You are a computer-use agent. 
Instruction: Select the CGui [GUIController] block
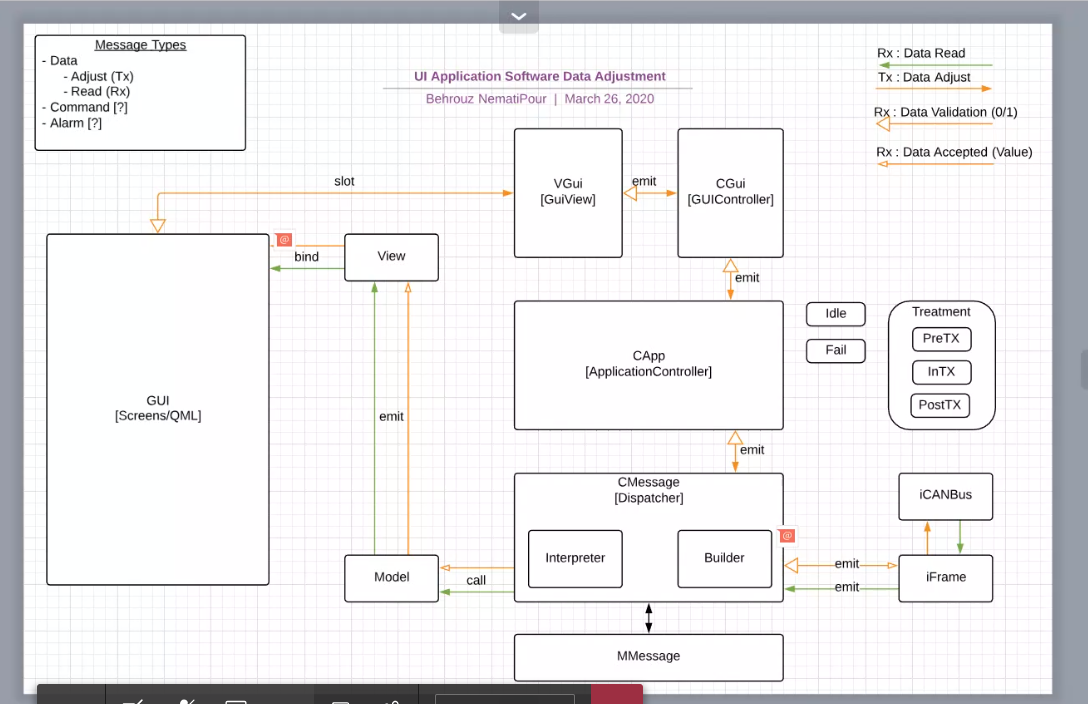(730, 192)
